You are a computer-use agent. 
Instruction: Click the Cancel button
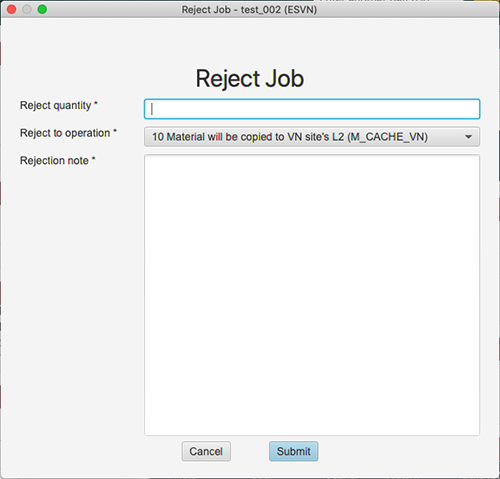click(206, 451)
